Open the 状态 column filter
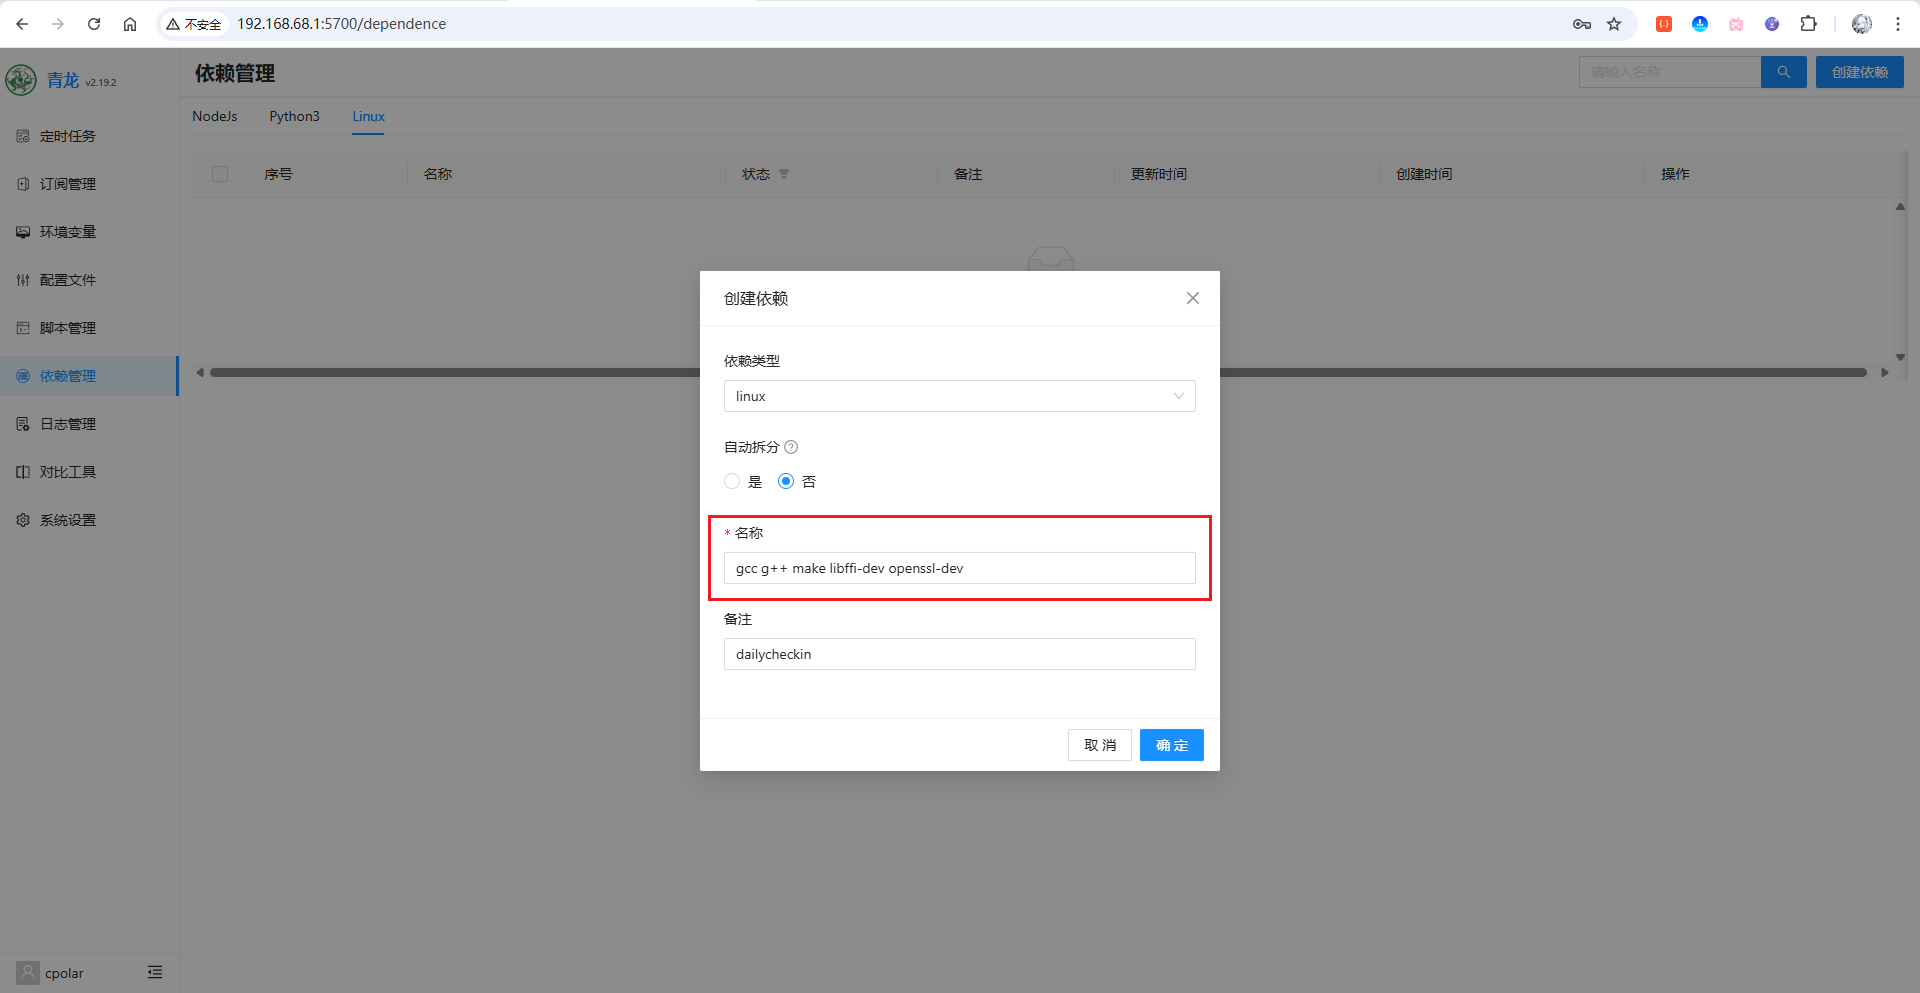This screenshot has width=1920, height=993. [784, 174]
